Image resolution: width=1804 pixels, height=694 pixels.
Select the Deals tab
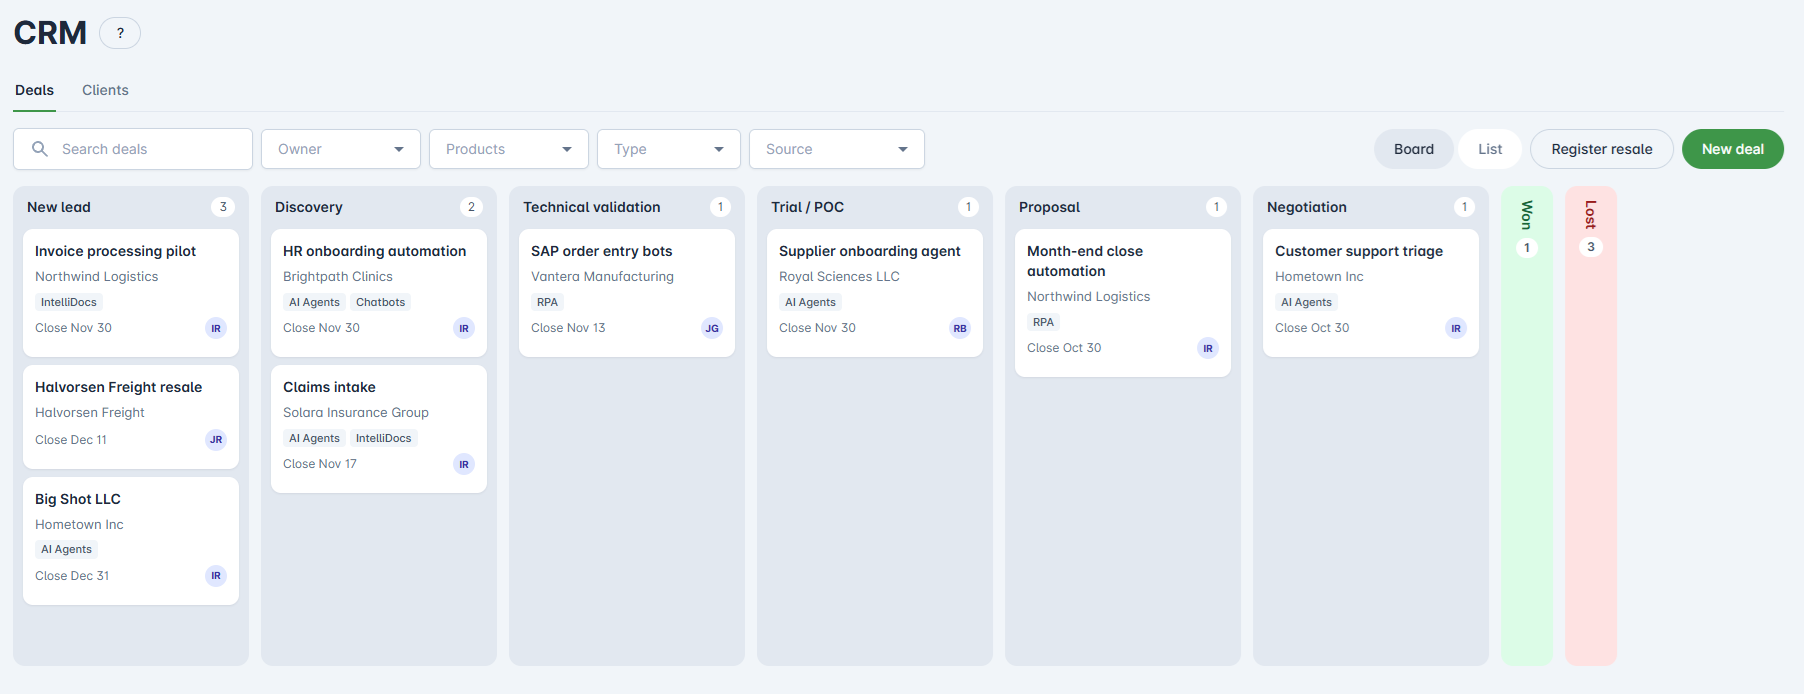click(x=34, y=90)
